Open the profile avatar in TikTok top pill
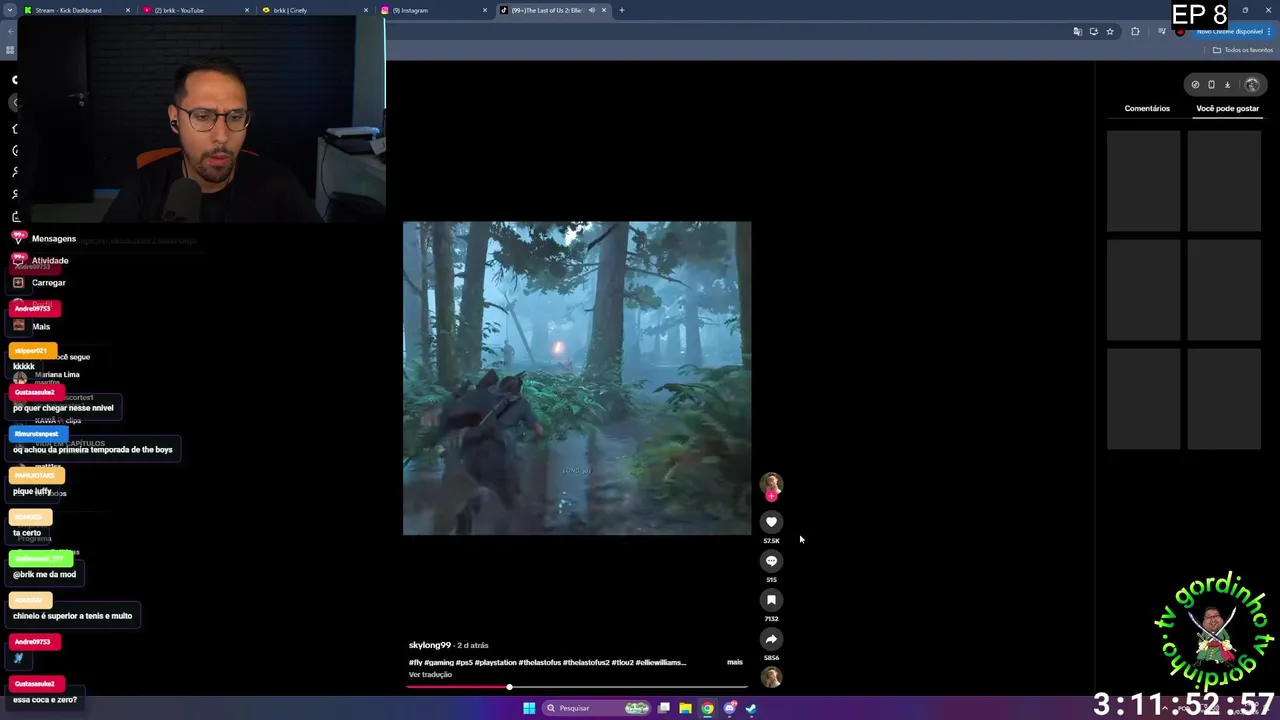 tap(1251, 85)
